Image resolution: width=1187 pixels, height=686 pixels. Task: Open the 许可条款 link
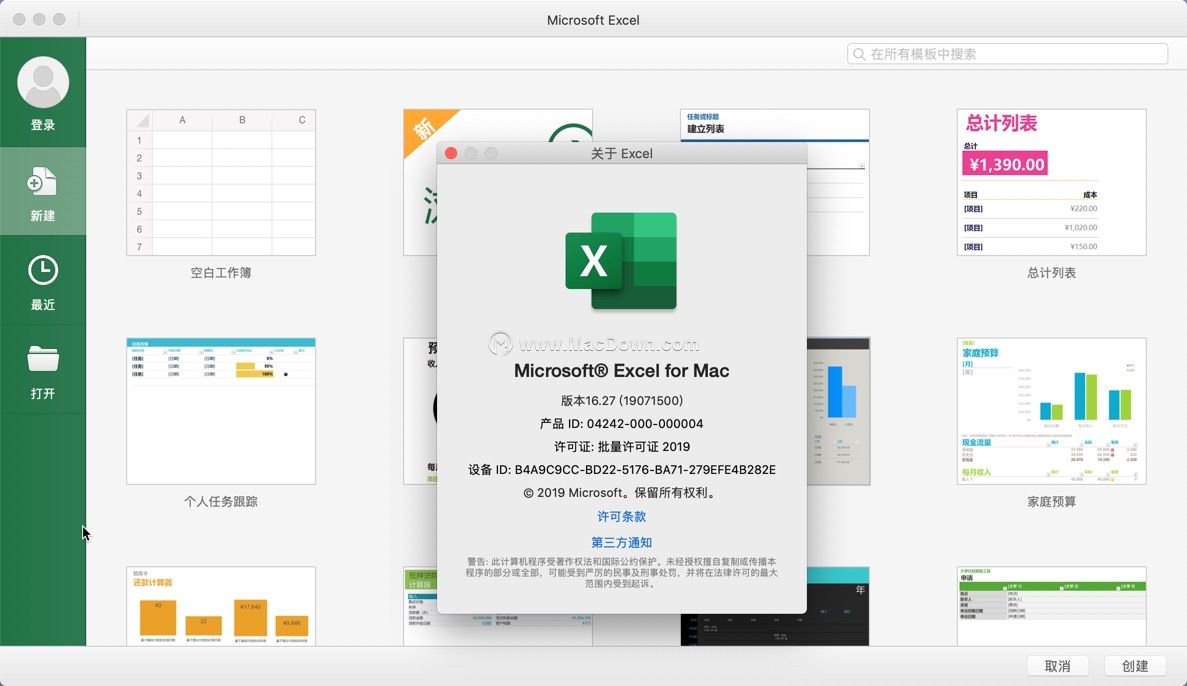622,516
